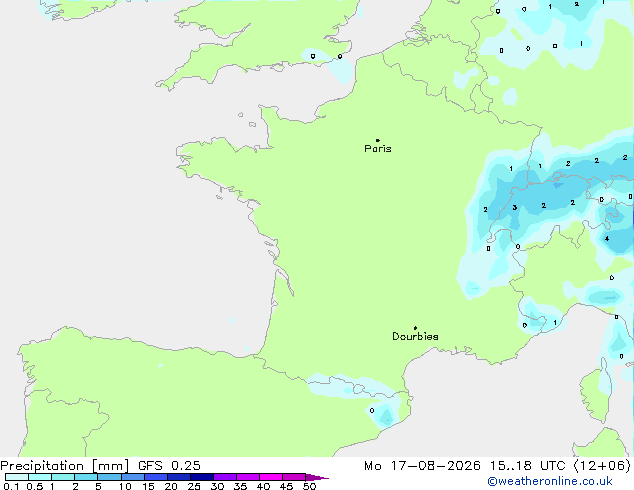Pick the magenta 40 mm legend swatch
The width and height of the screenshot is (634, 490).
[271, 477]
